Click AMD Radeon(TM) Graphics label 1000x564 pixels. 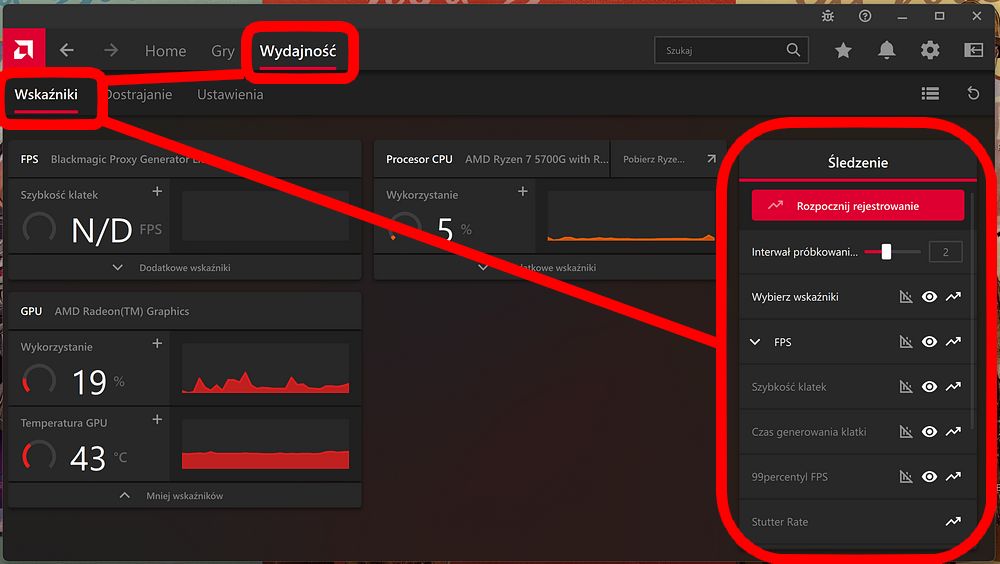click(x=122, y=311)
